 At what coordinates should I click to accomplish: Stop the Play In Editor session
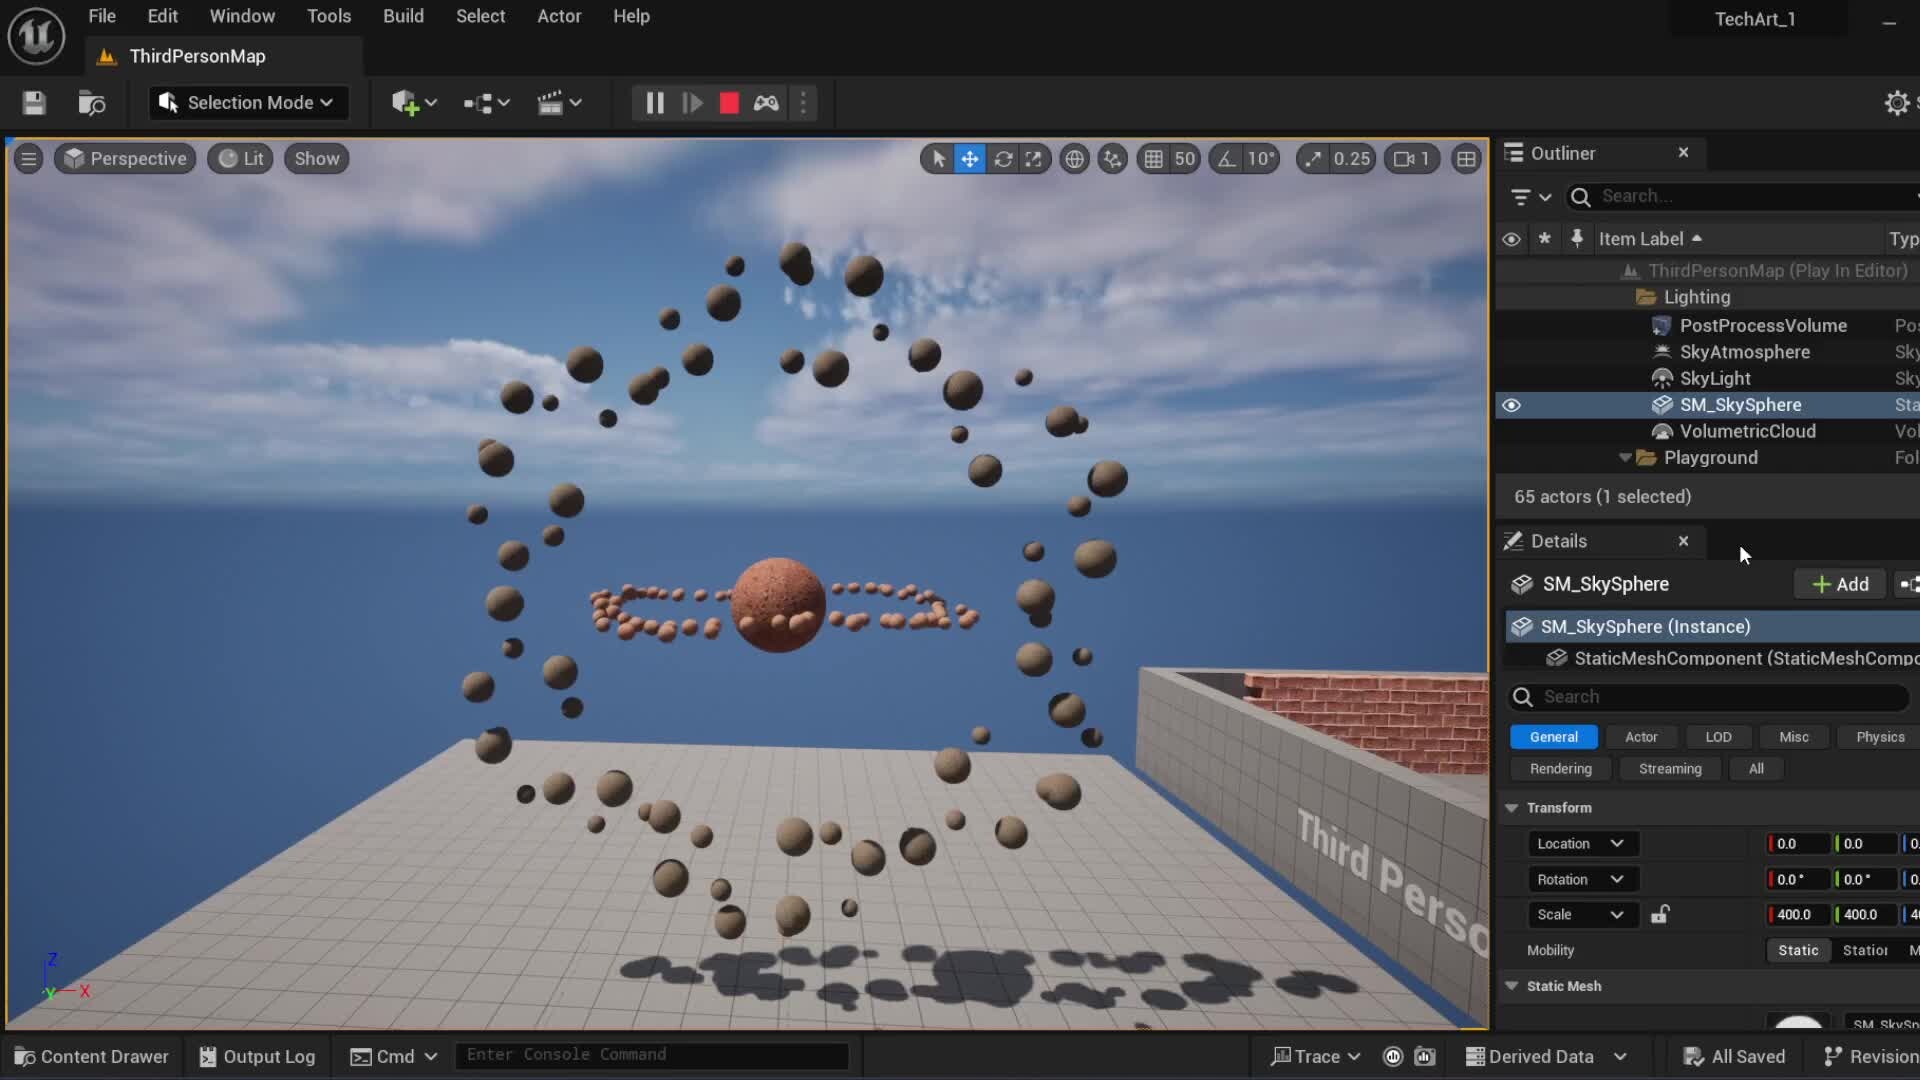[x=728, y=103]
